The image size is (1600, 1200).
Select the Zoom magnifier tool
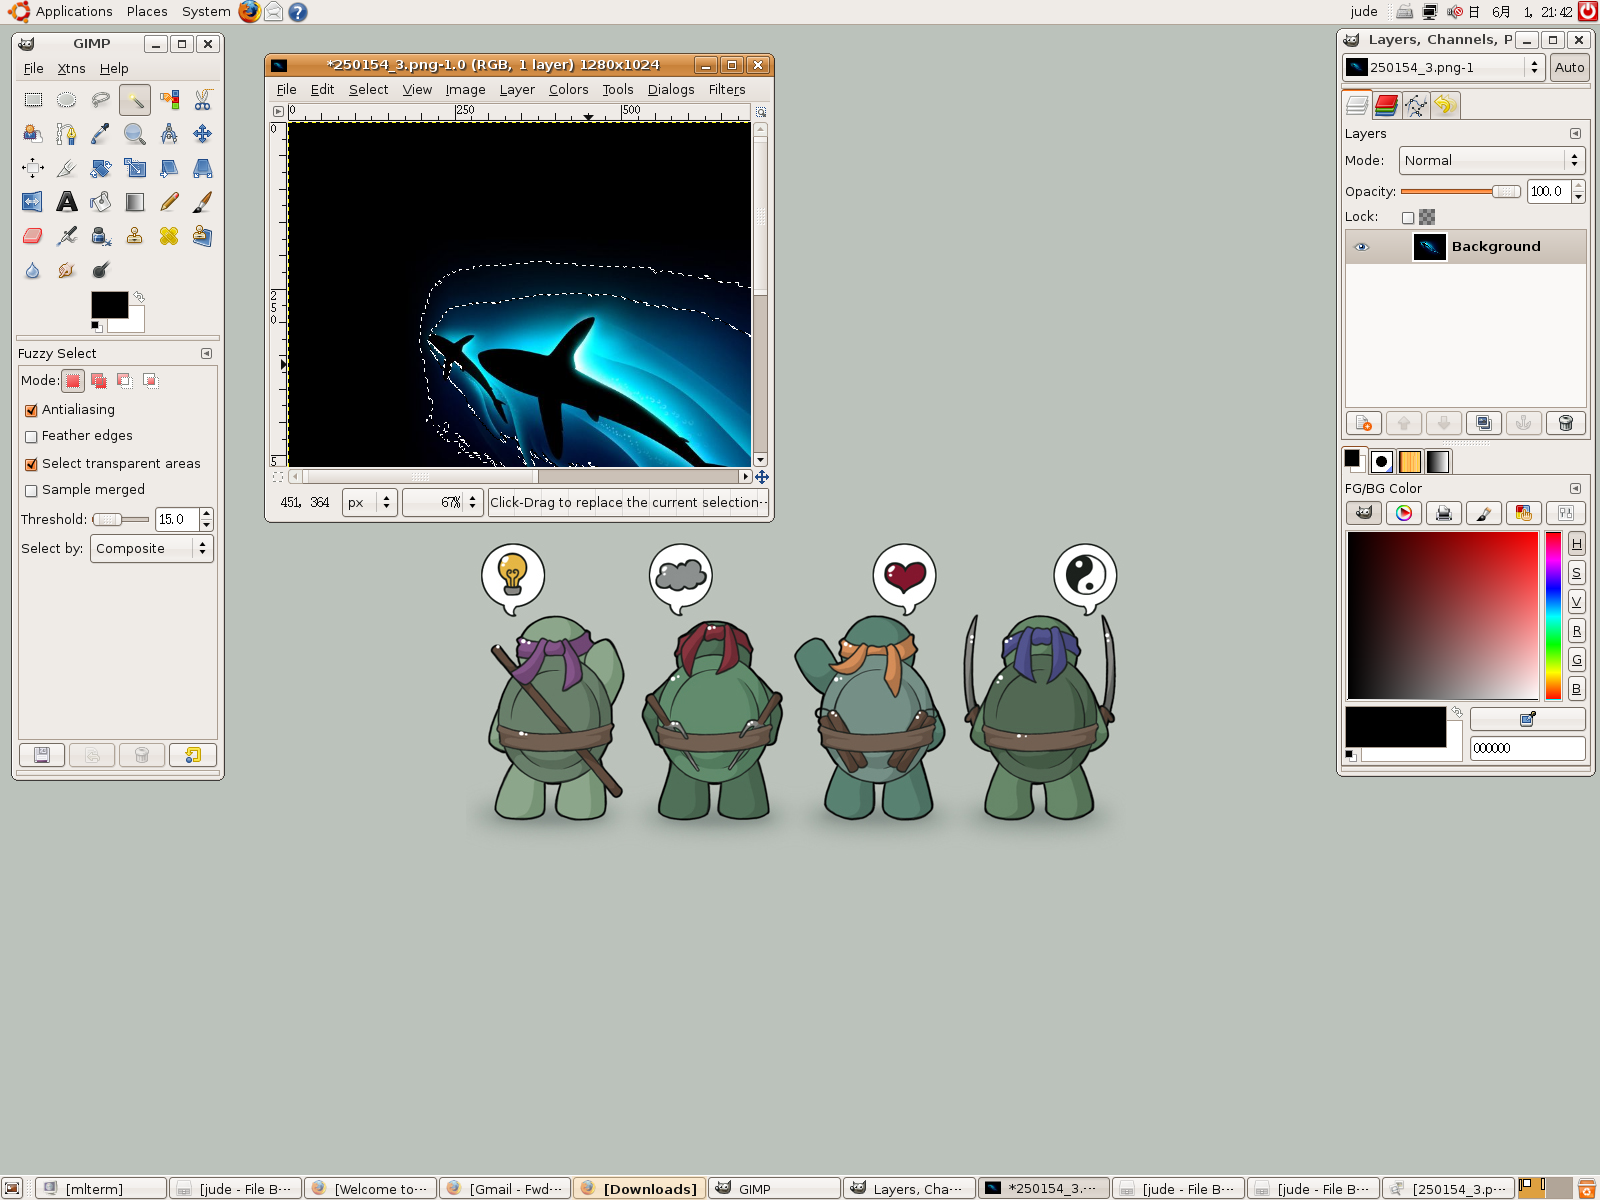click(135, 134)
